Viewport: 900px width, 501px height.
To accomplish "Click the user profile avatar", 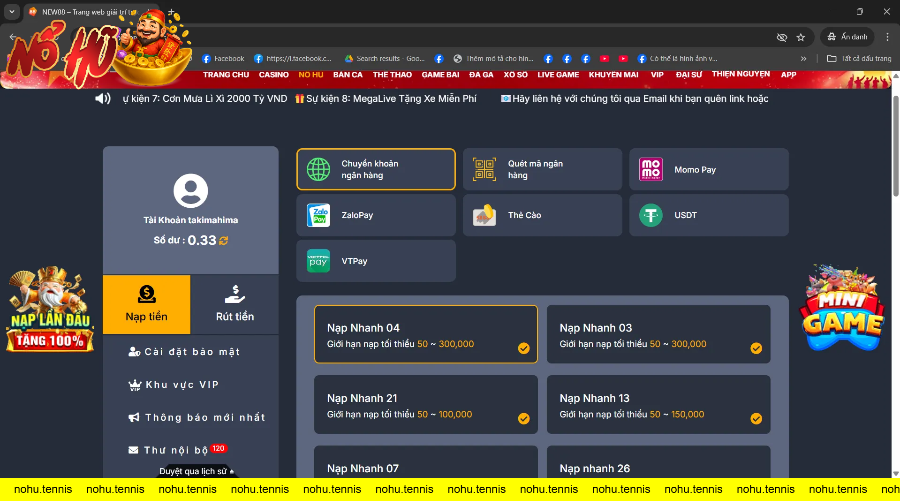I will (x=190, y=190).
